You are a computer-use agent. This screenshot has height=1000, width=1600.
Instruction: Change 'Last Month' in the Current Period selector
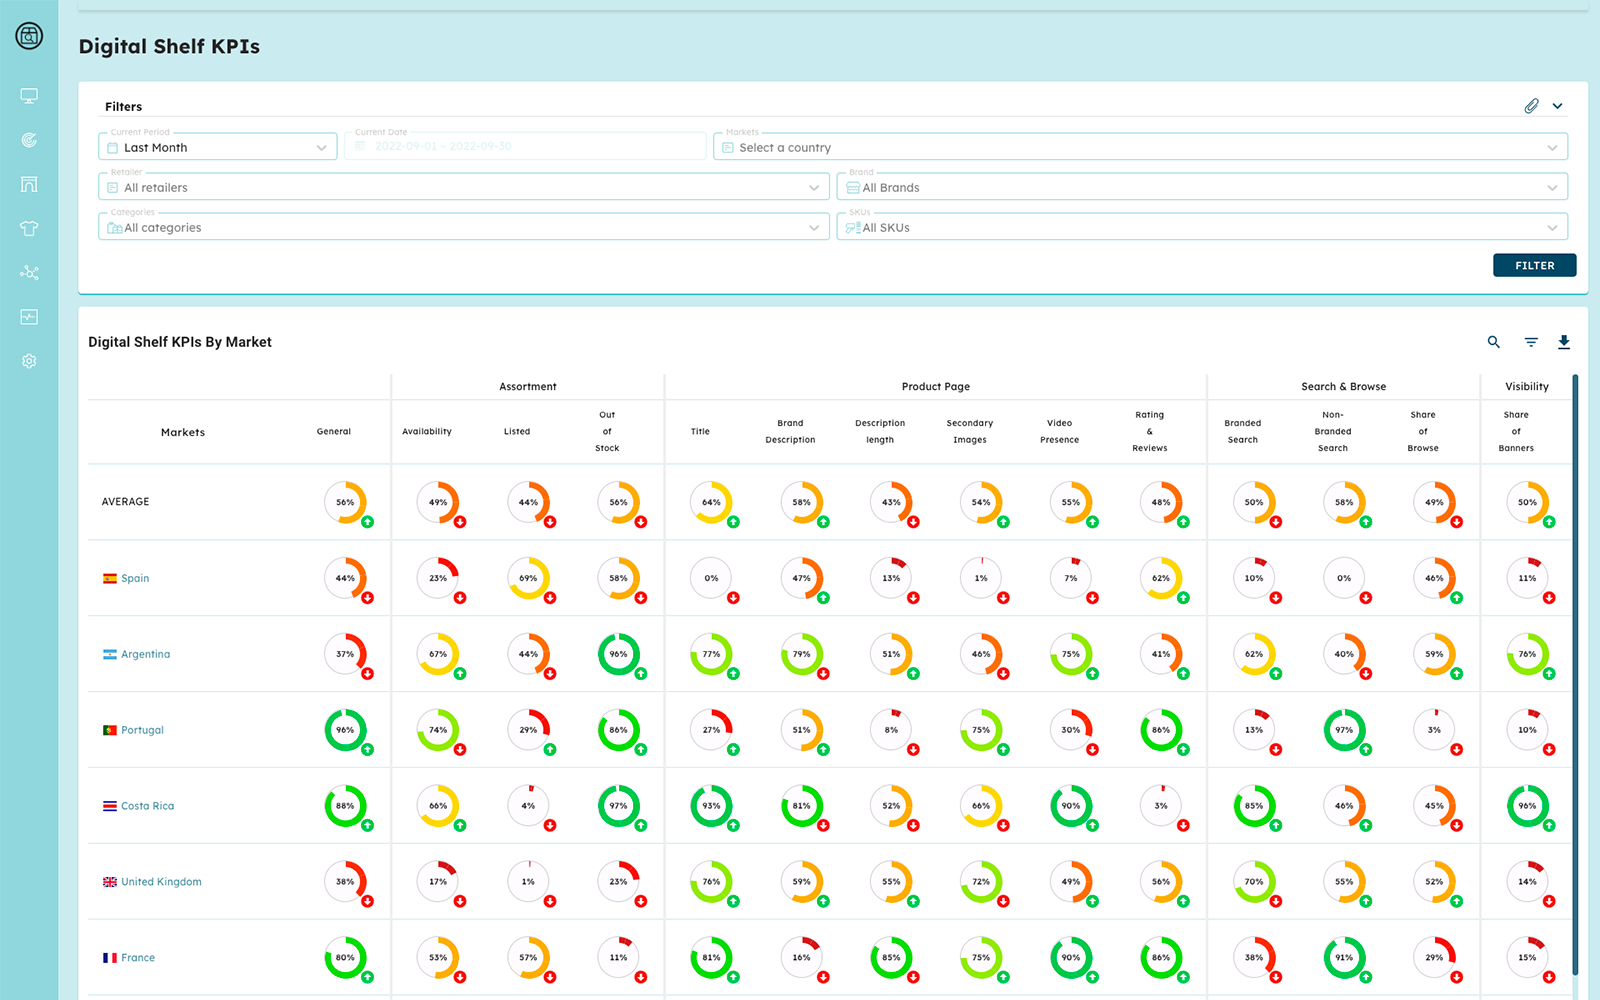(x=217, y=147)
